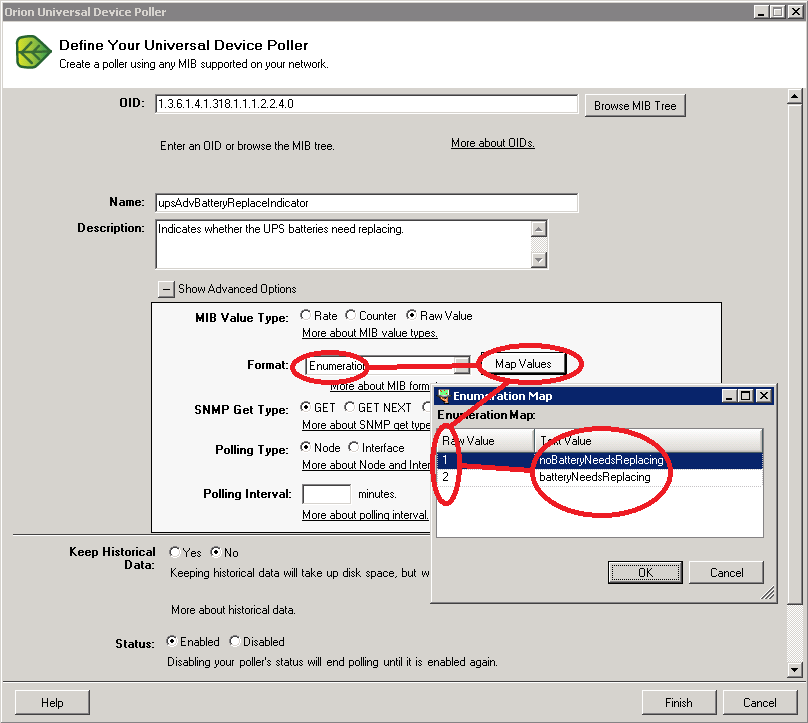The width and height of the screenshot is (808, 723).
Task: Click main window scrollbar up arrow
Action: point(794,96)
